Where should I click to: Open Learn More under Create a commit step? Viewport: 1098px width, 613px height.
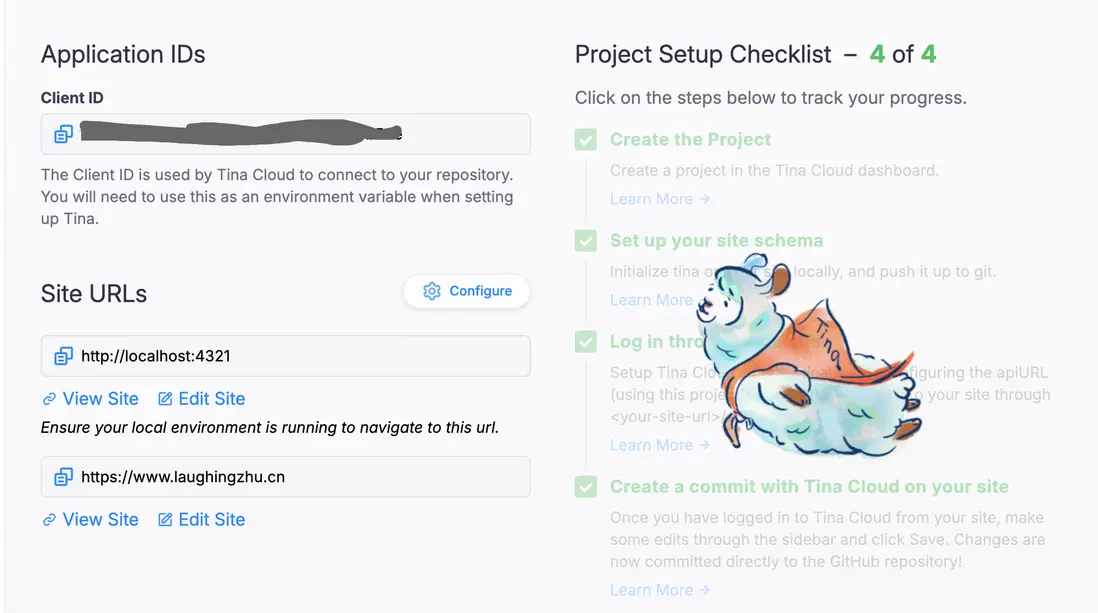point(660,590)
